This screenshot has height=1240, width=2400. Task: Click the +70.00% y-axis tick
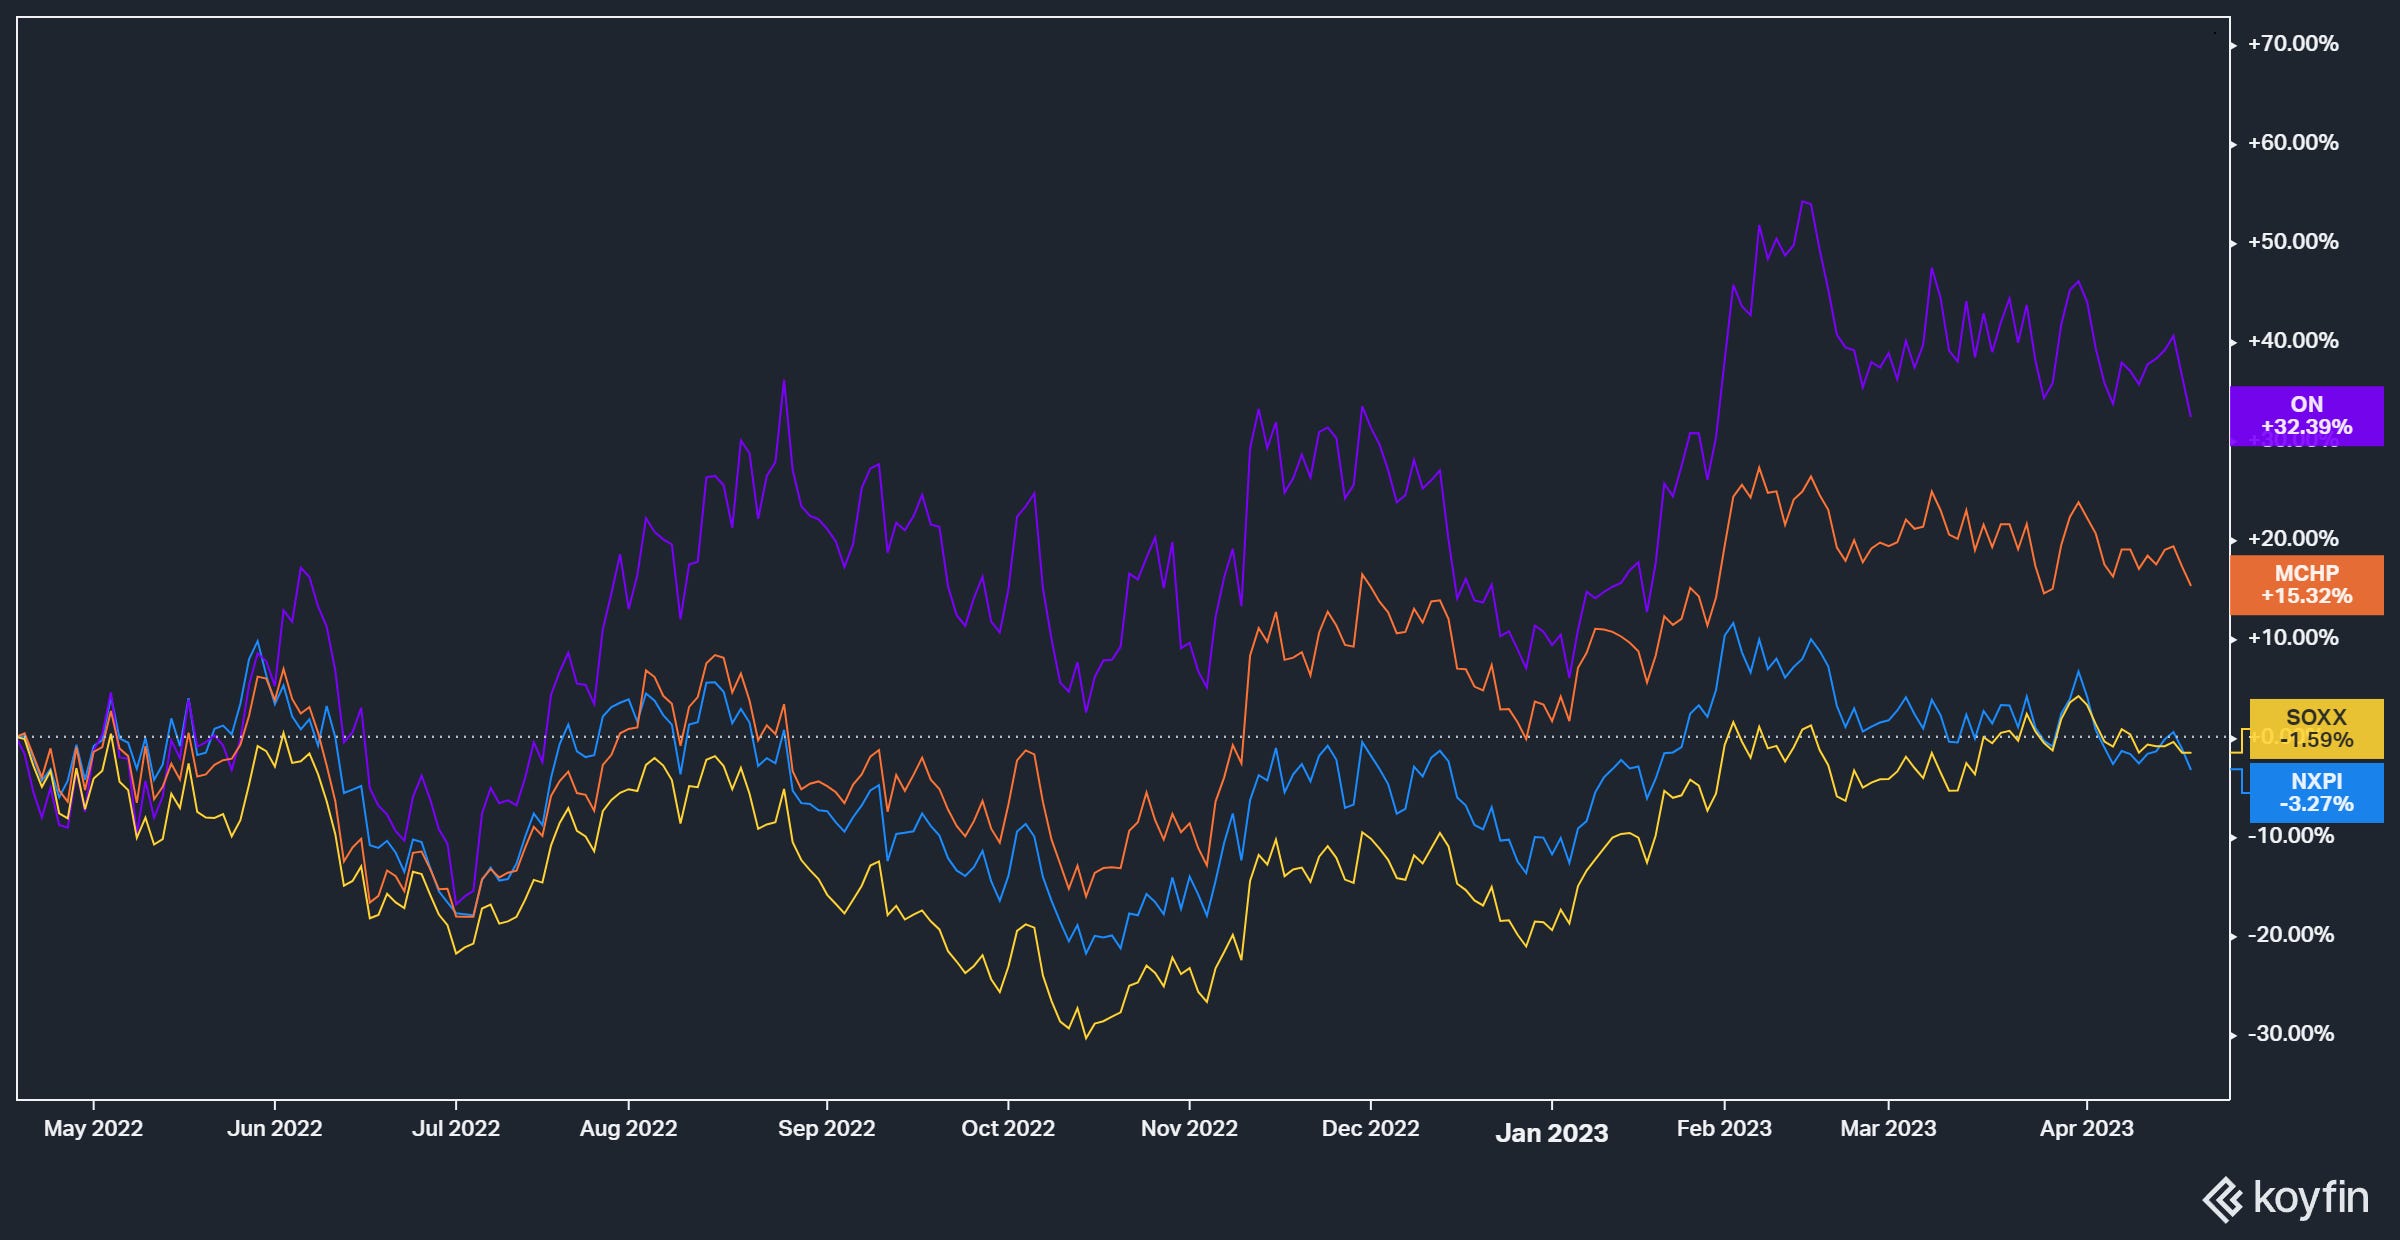[x=2293, y=44]
